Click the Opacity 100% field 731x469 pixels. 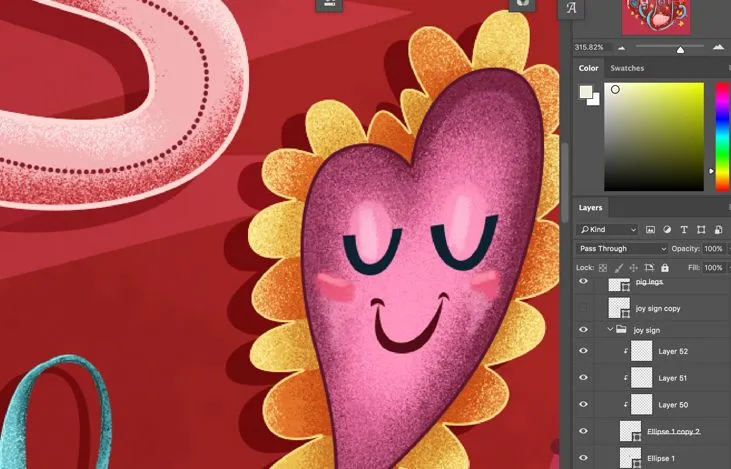pos(713,248)
